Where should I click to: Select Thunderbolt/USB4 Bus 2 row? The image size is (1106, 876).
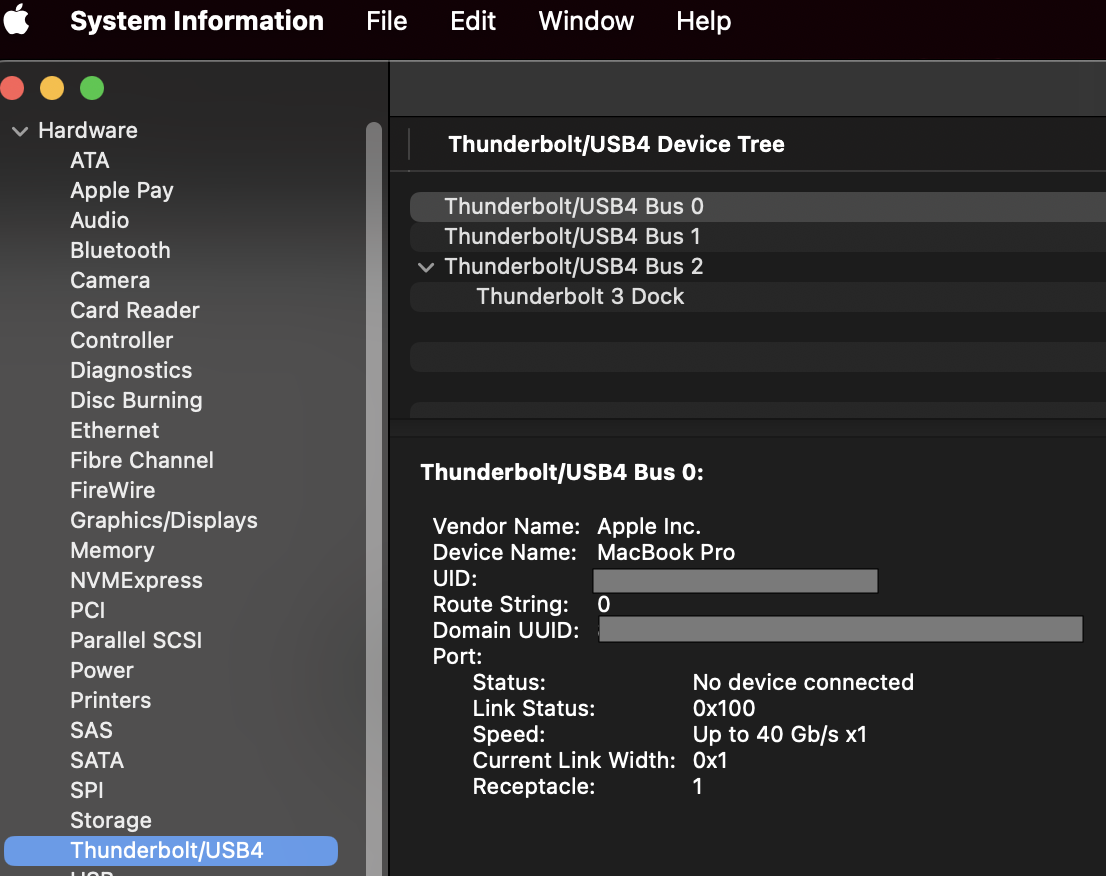tap(758, 267)
